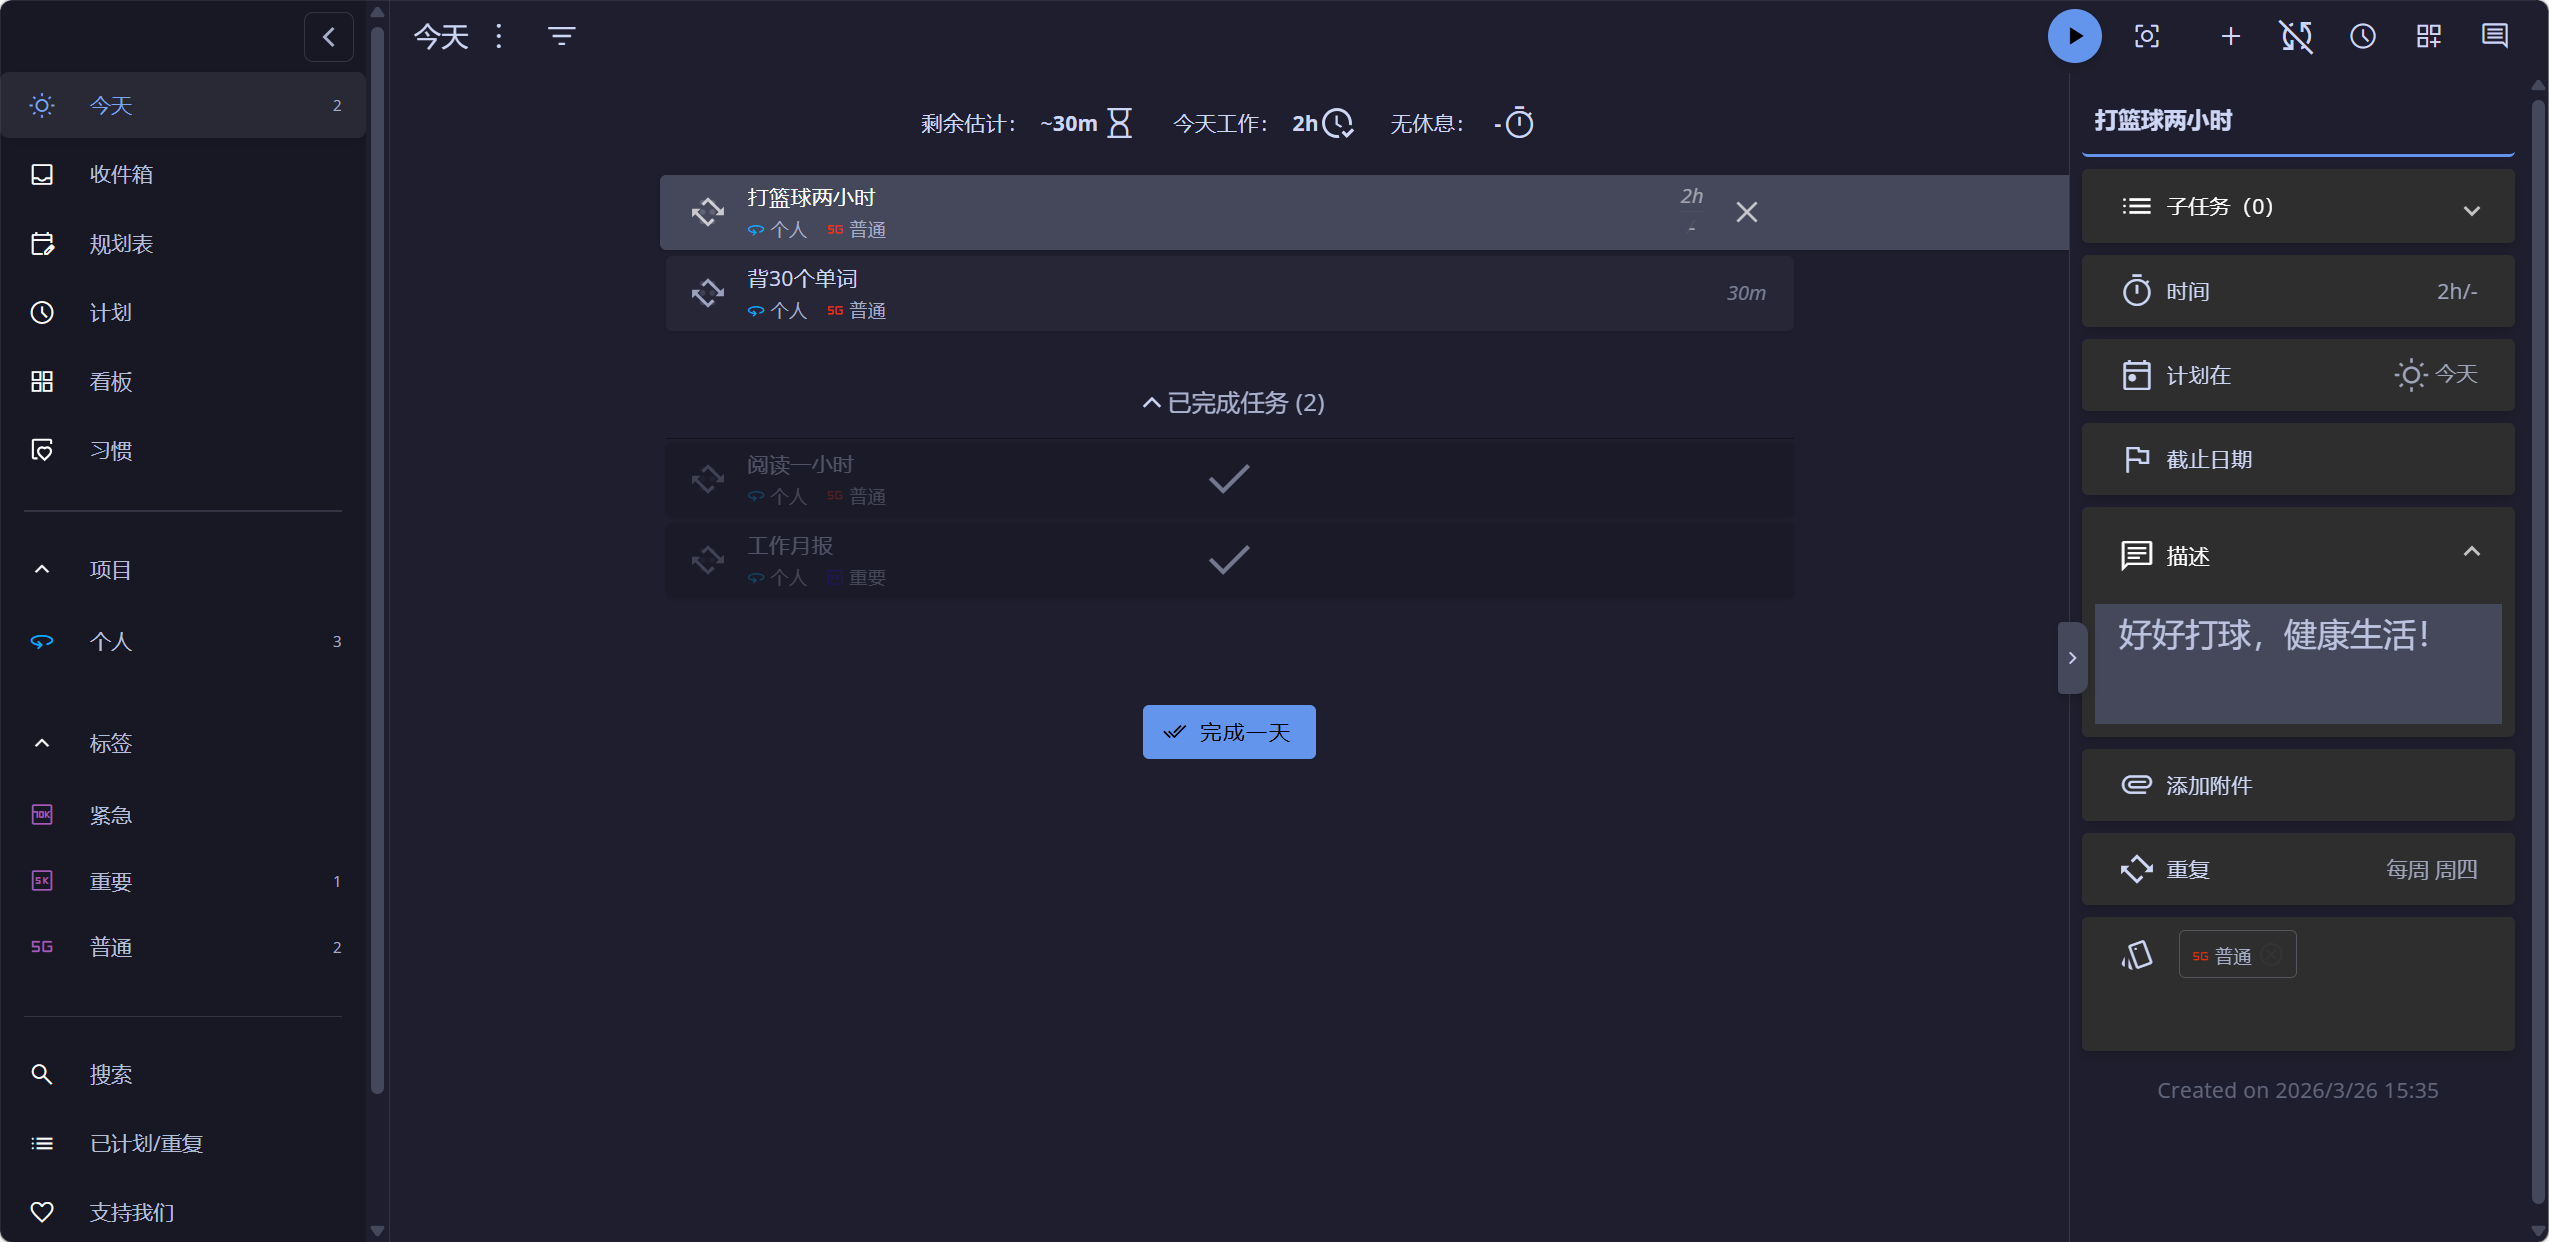Open focus mode via the target icon
Viewport: 2549px width, 1242px height.
[x=2147, y=37]
